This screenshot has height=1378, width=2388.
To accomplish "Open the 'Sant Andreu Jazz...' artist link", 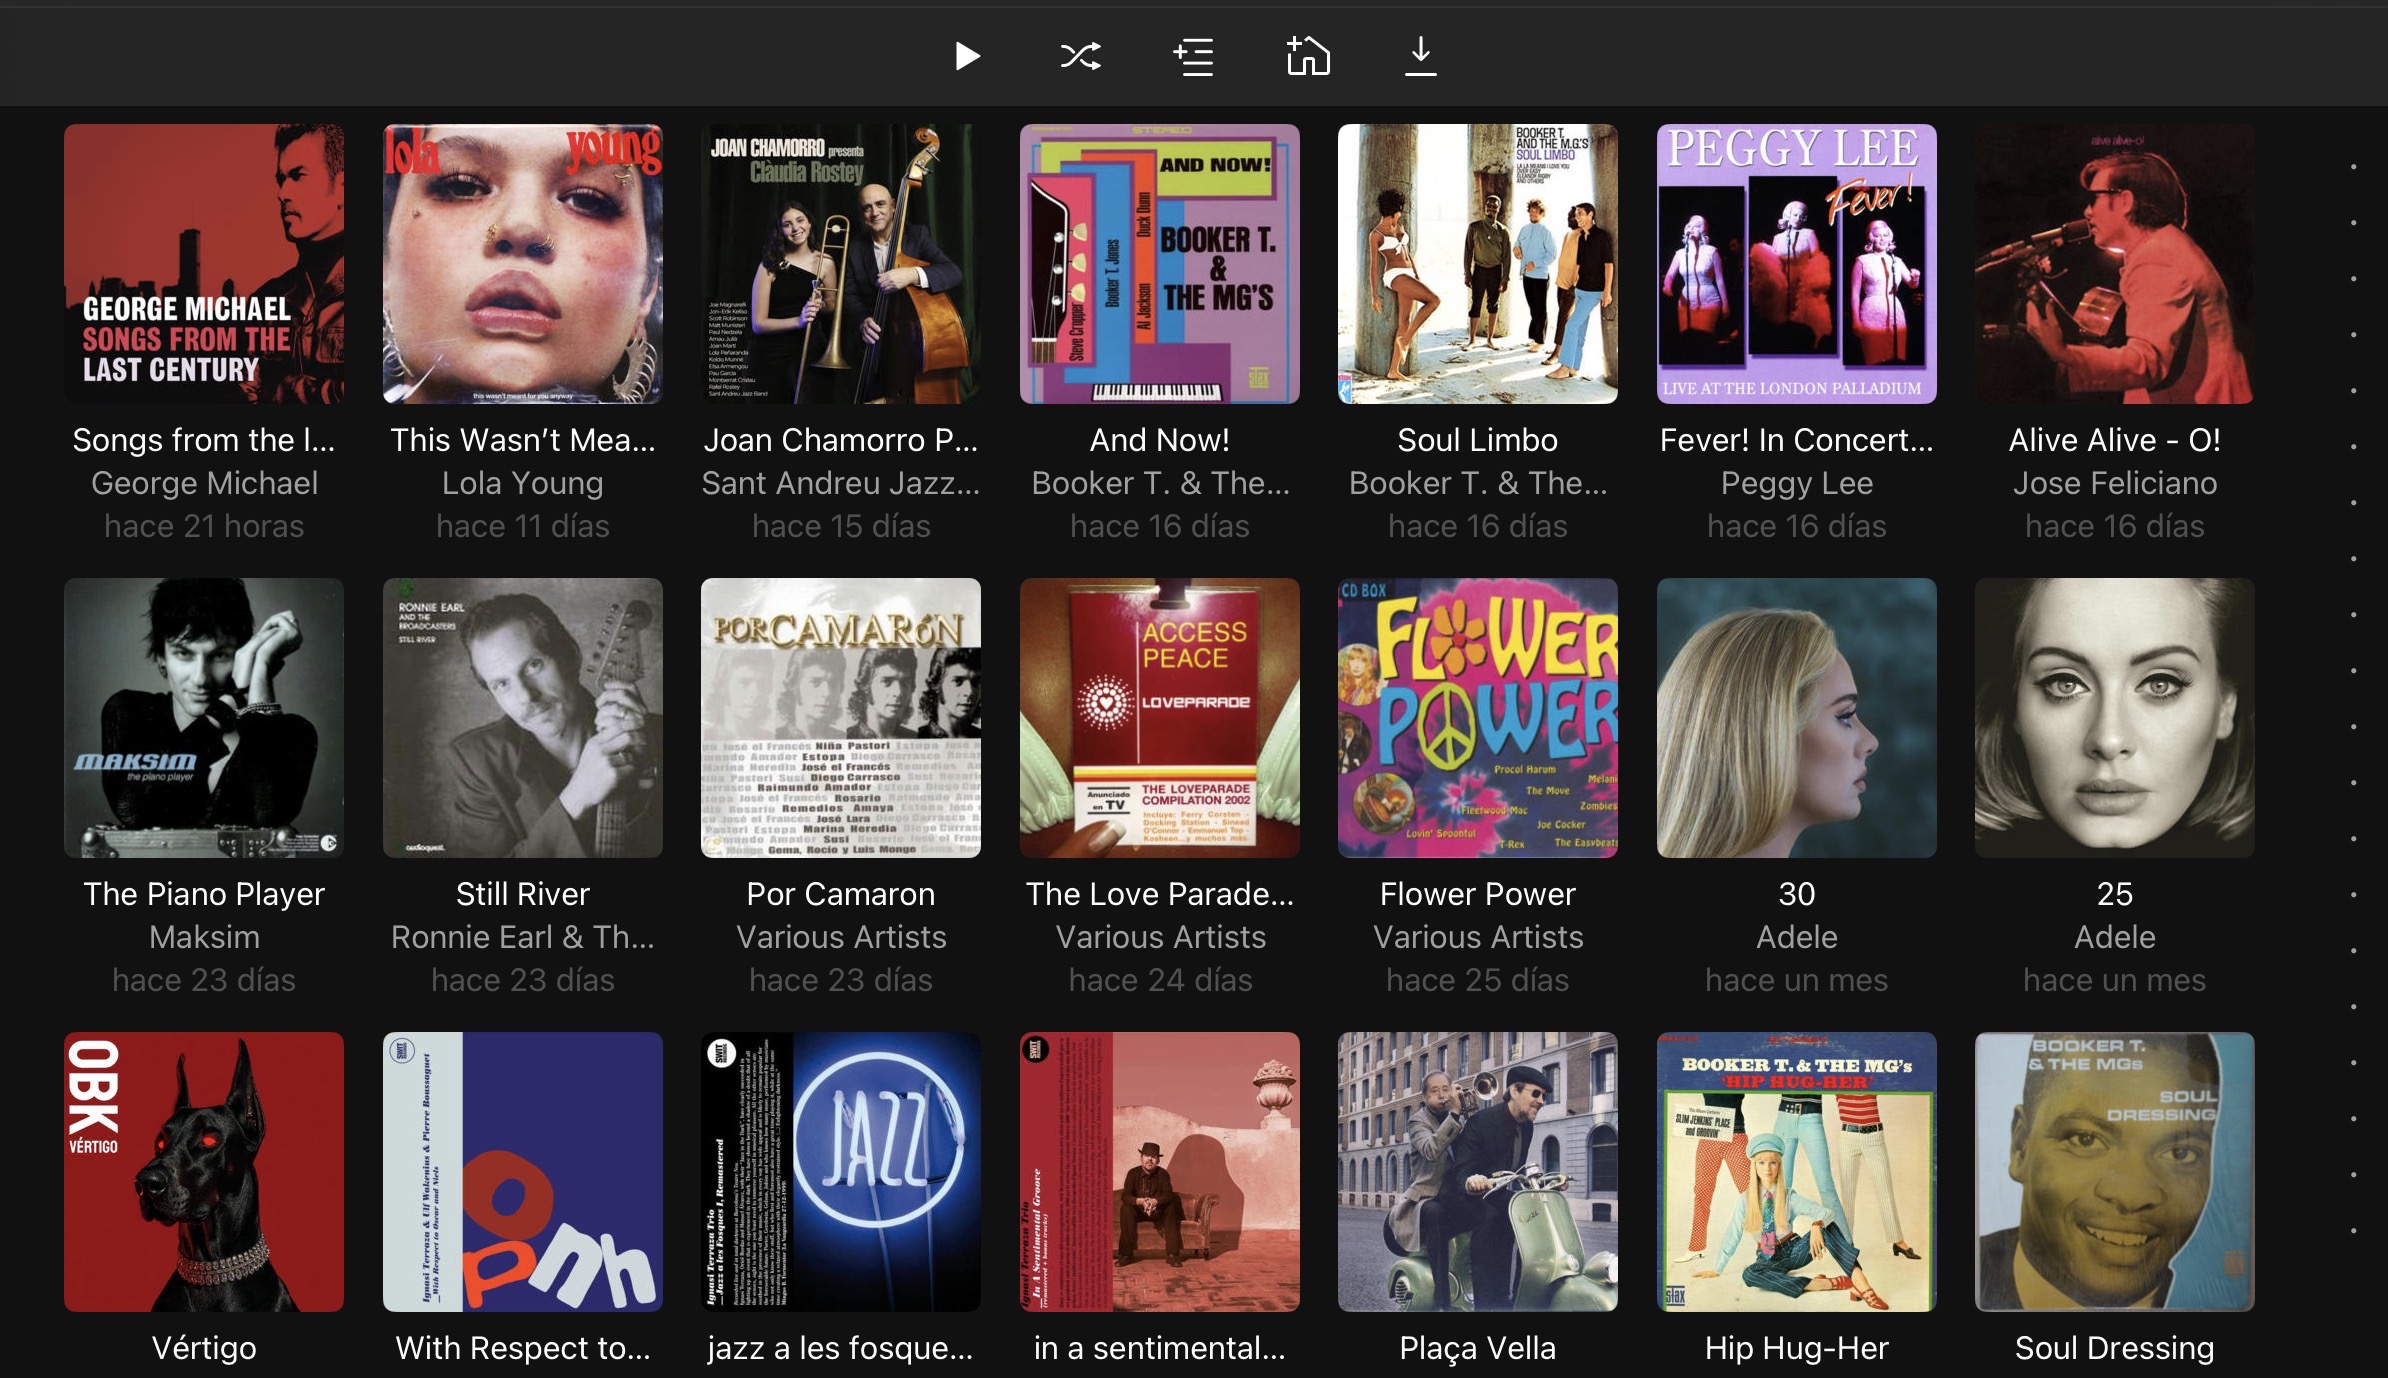I will (840, 483).
